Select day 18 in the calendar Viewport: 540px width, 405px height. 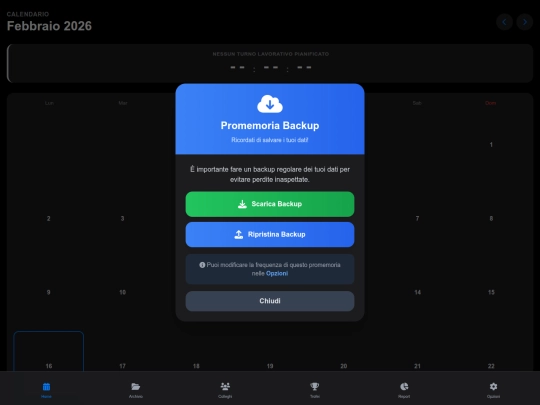pos(196,366)
